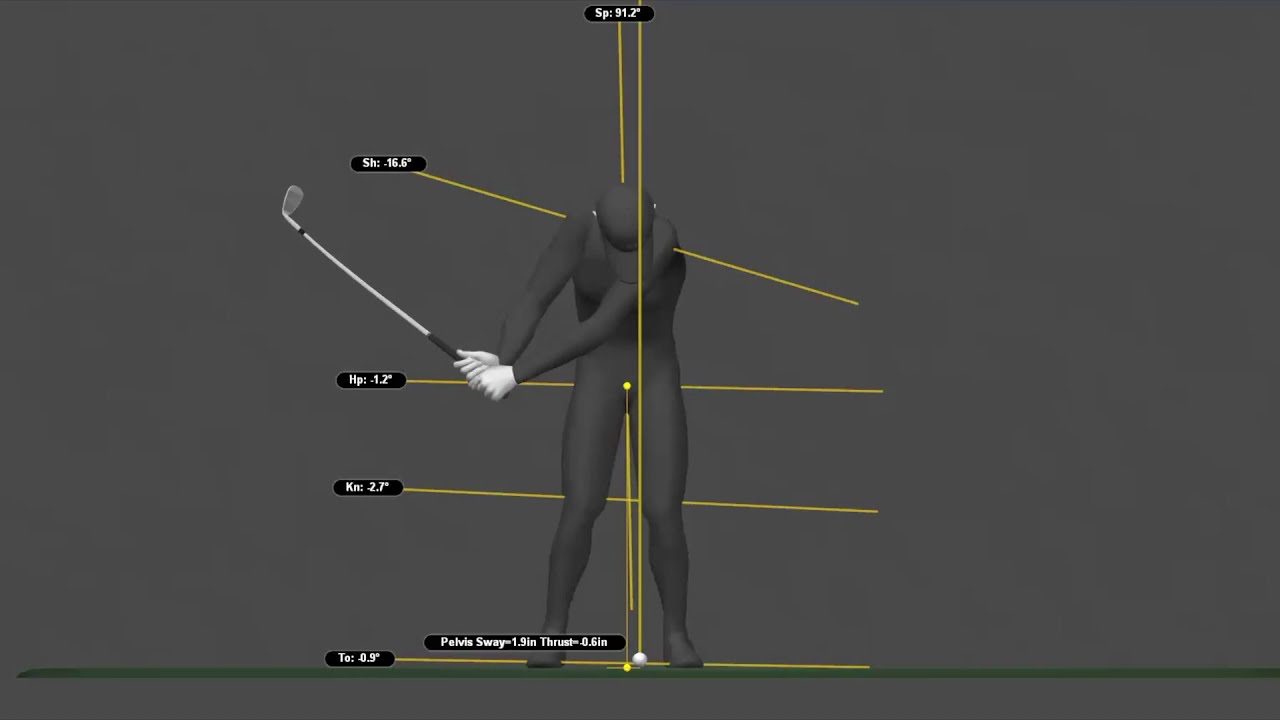Select the golfer's white gloved hands
The image size is (1280, 720).
coord(487,373)
